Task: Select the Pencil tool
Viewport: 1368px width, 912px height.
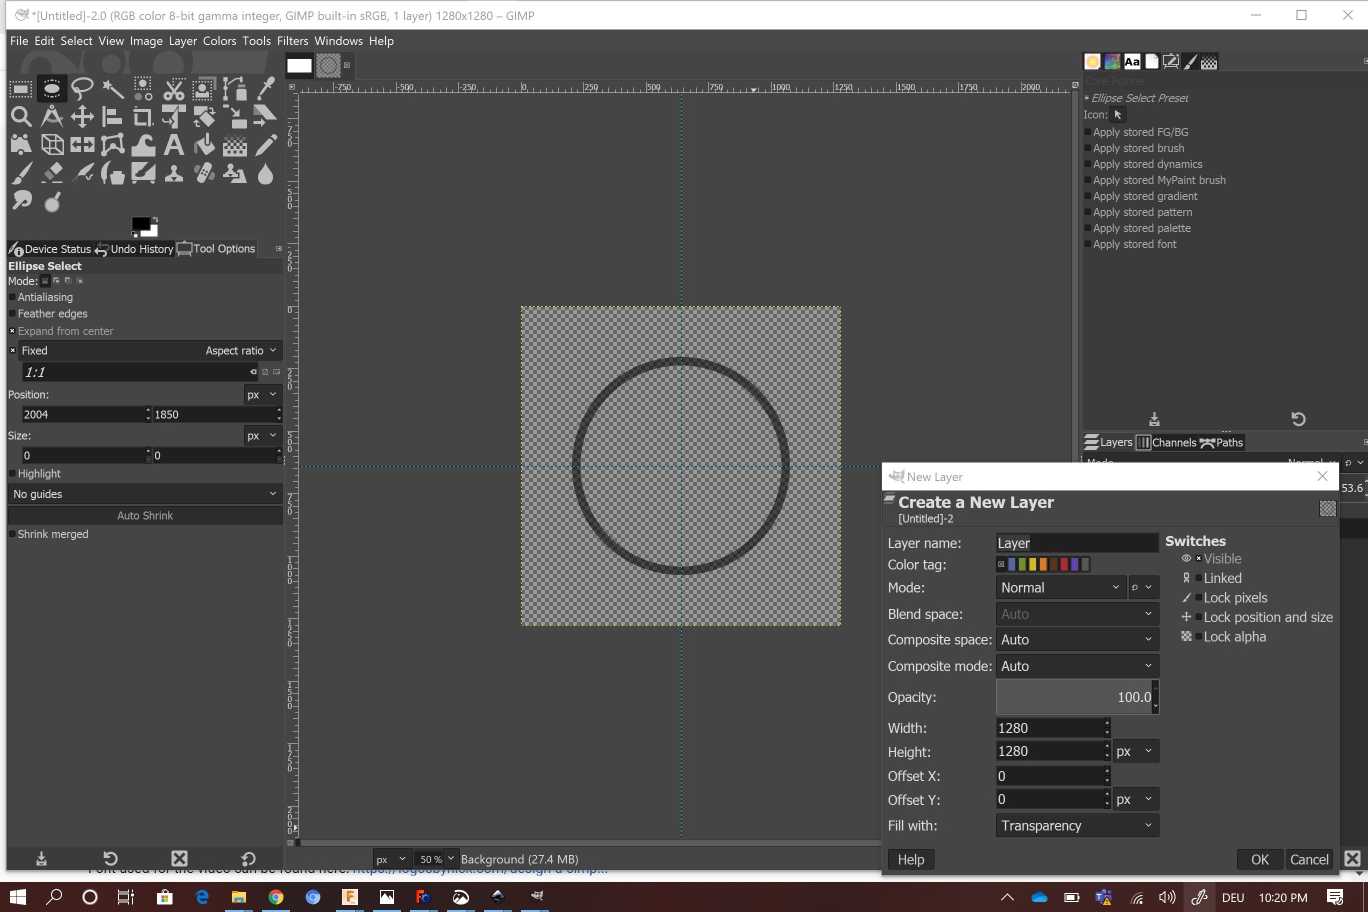Action: [x=266, y=145]
